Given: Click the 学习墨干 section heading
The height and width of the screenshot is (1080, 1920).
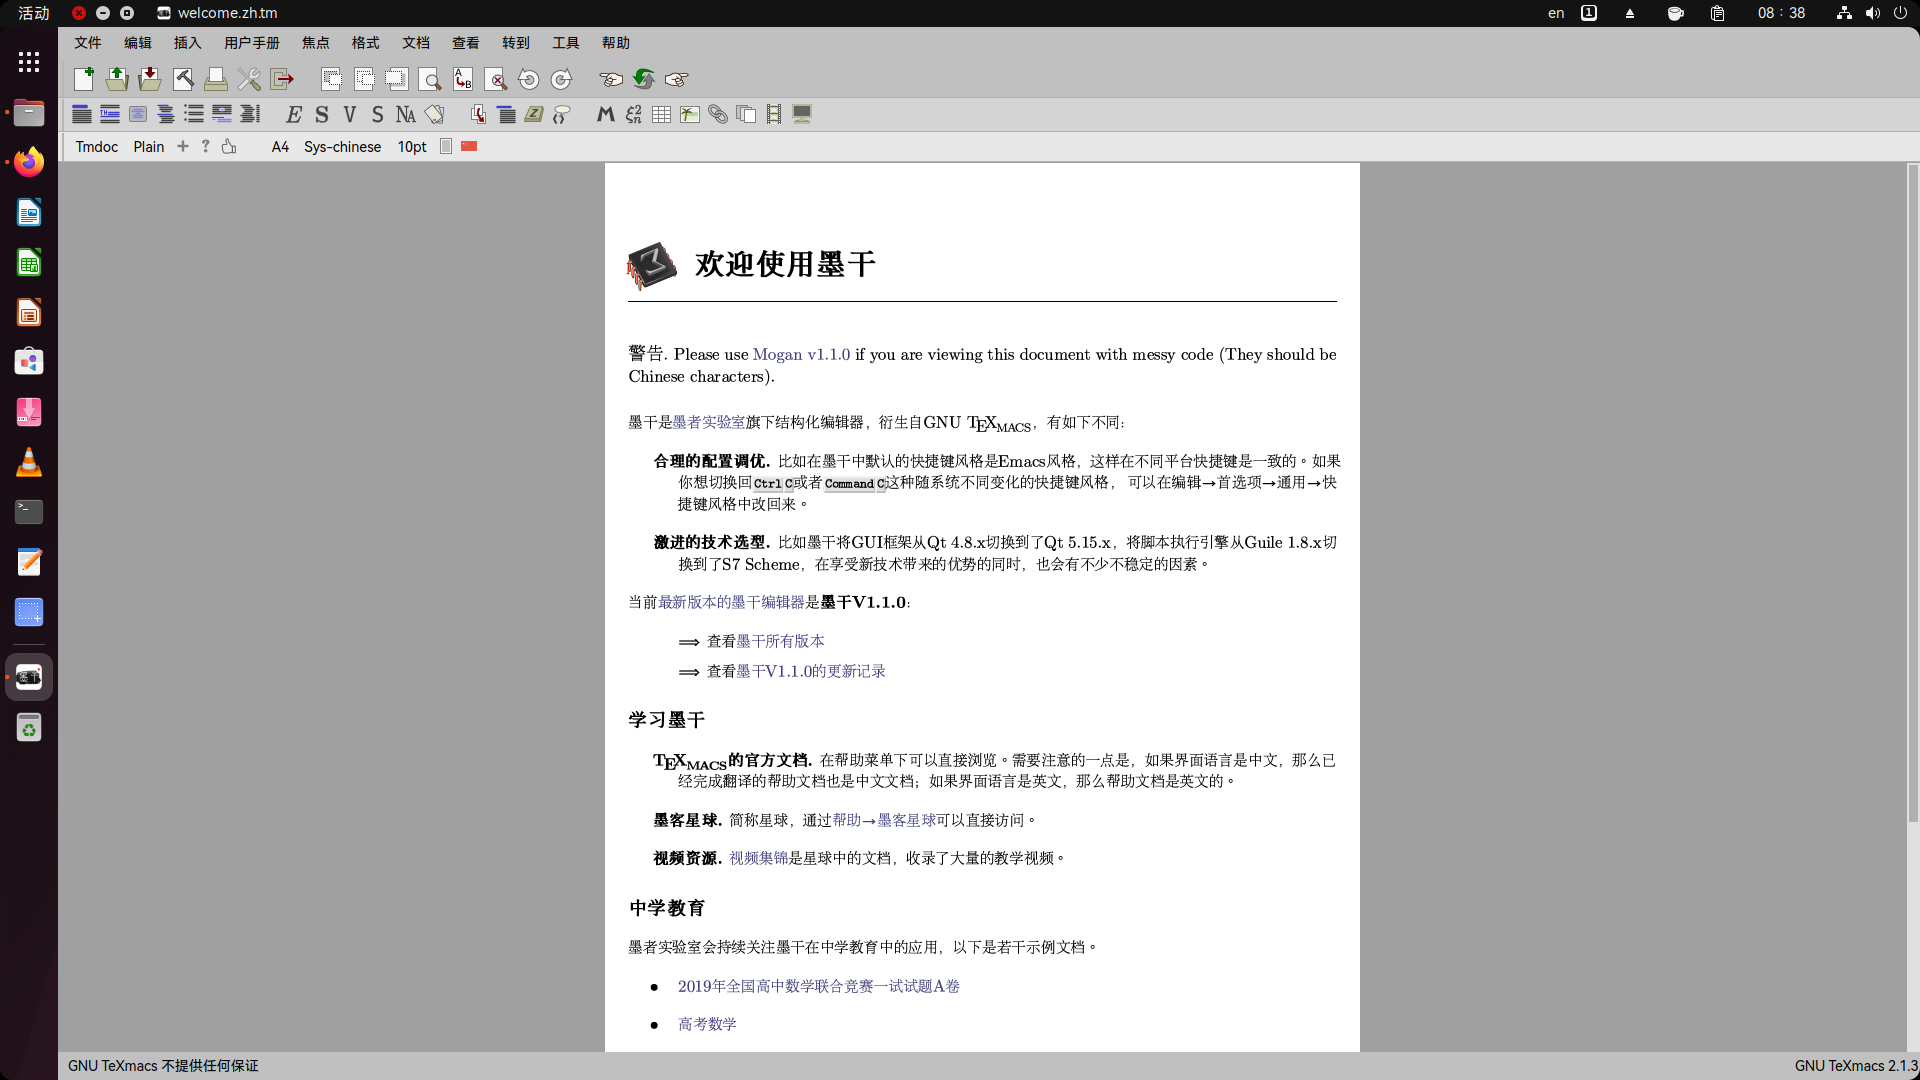Looking at the screenshot, I should tap(667, 720).
